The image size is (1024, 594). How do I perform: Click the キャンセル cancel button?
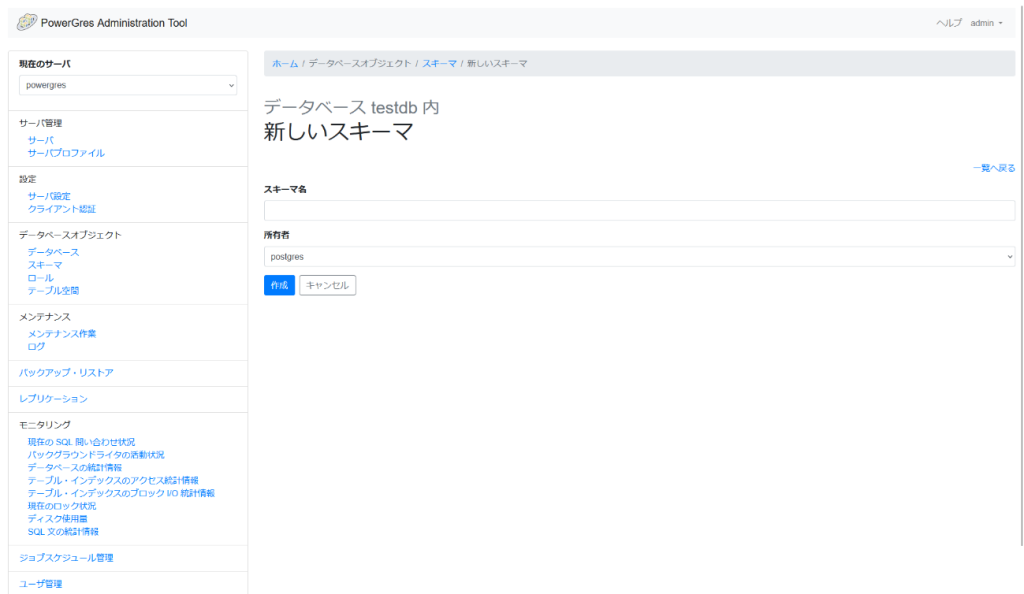(327, 285)
